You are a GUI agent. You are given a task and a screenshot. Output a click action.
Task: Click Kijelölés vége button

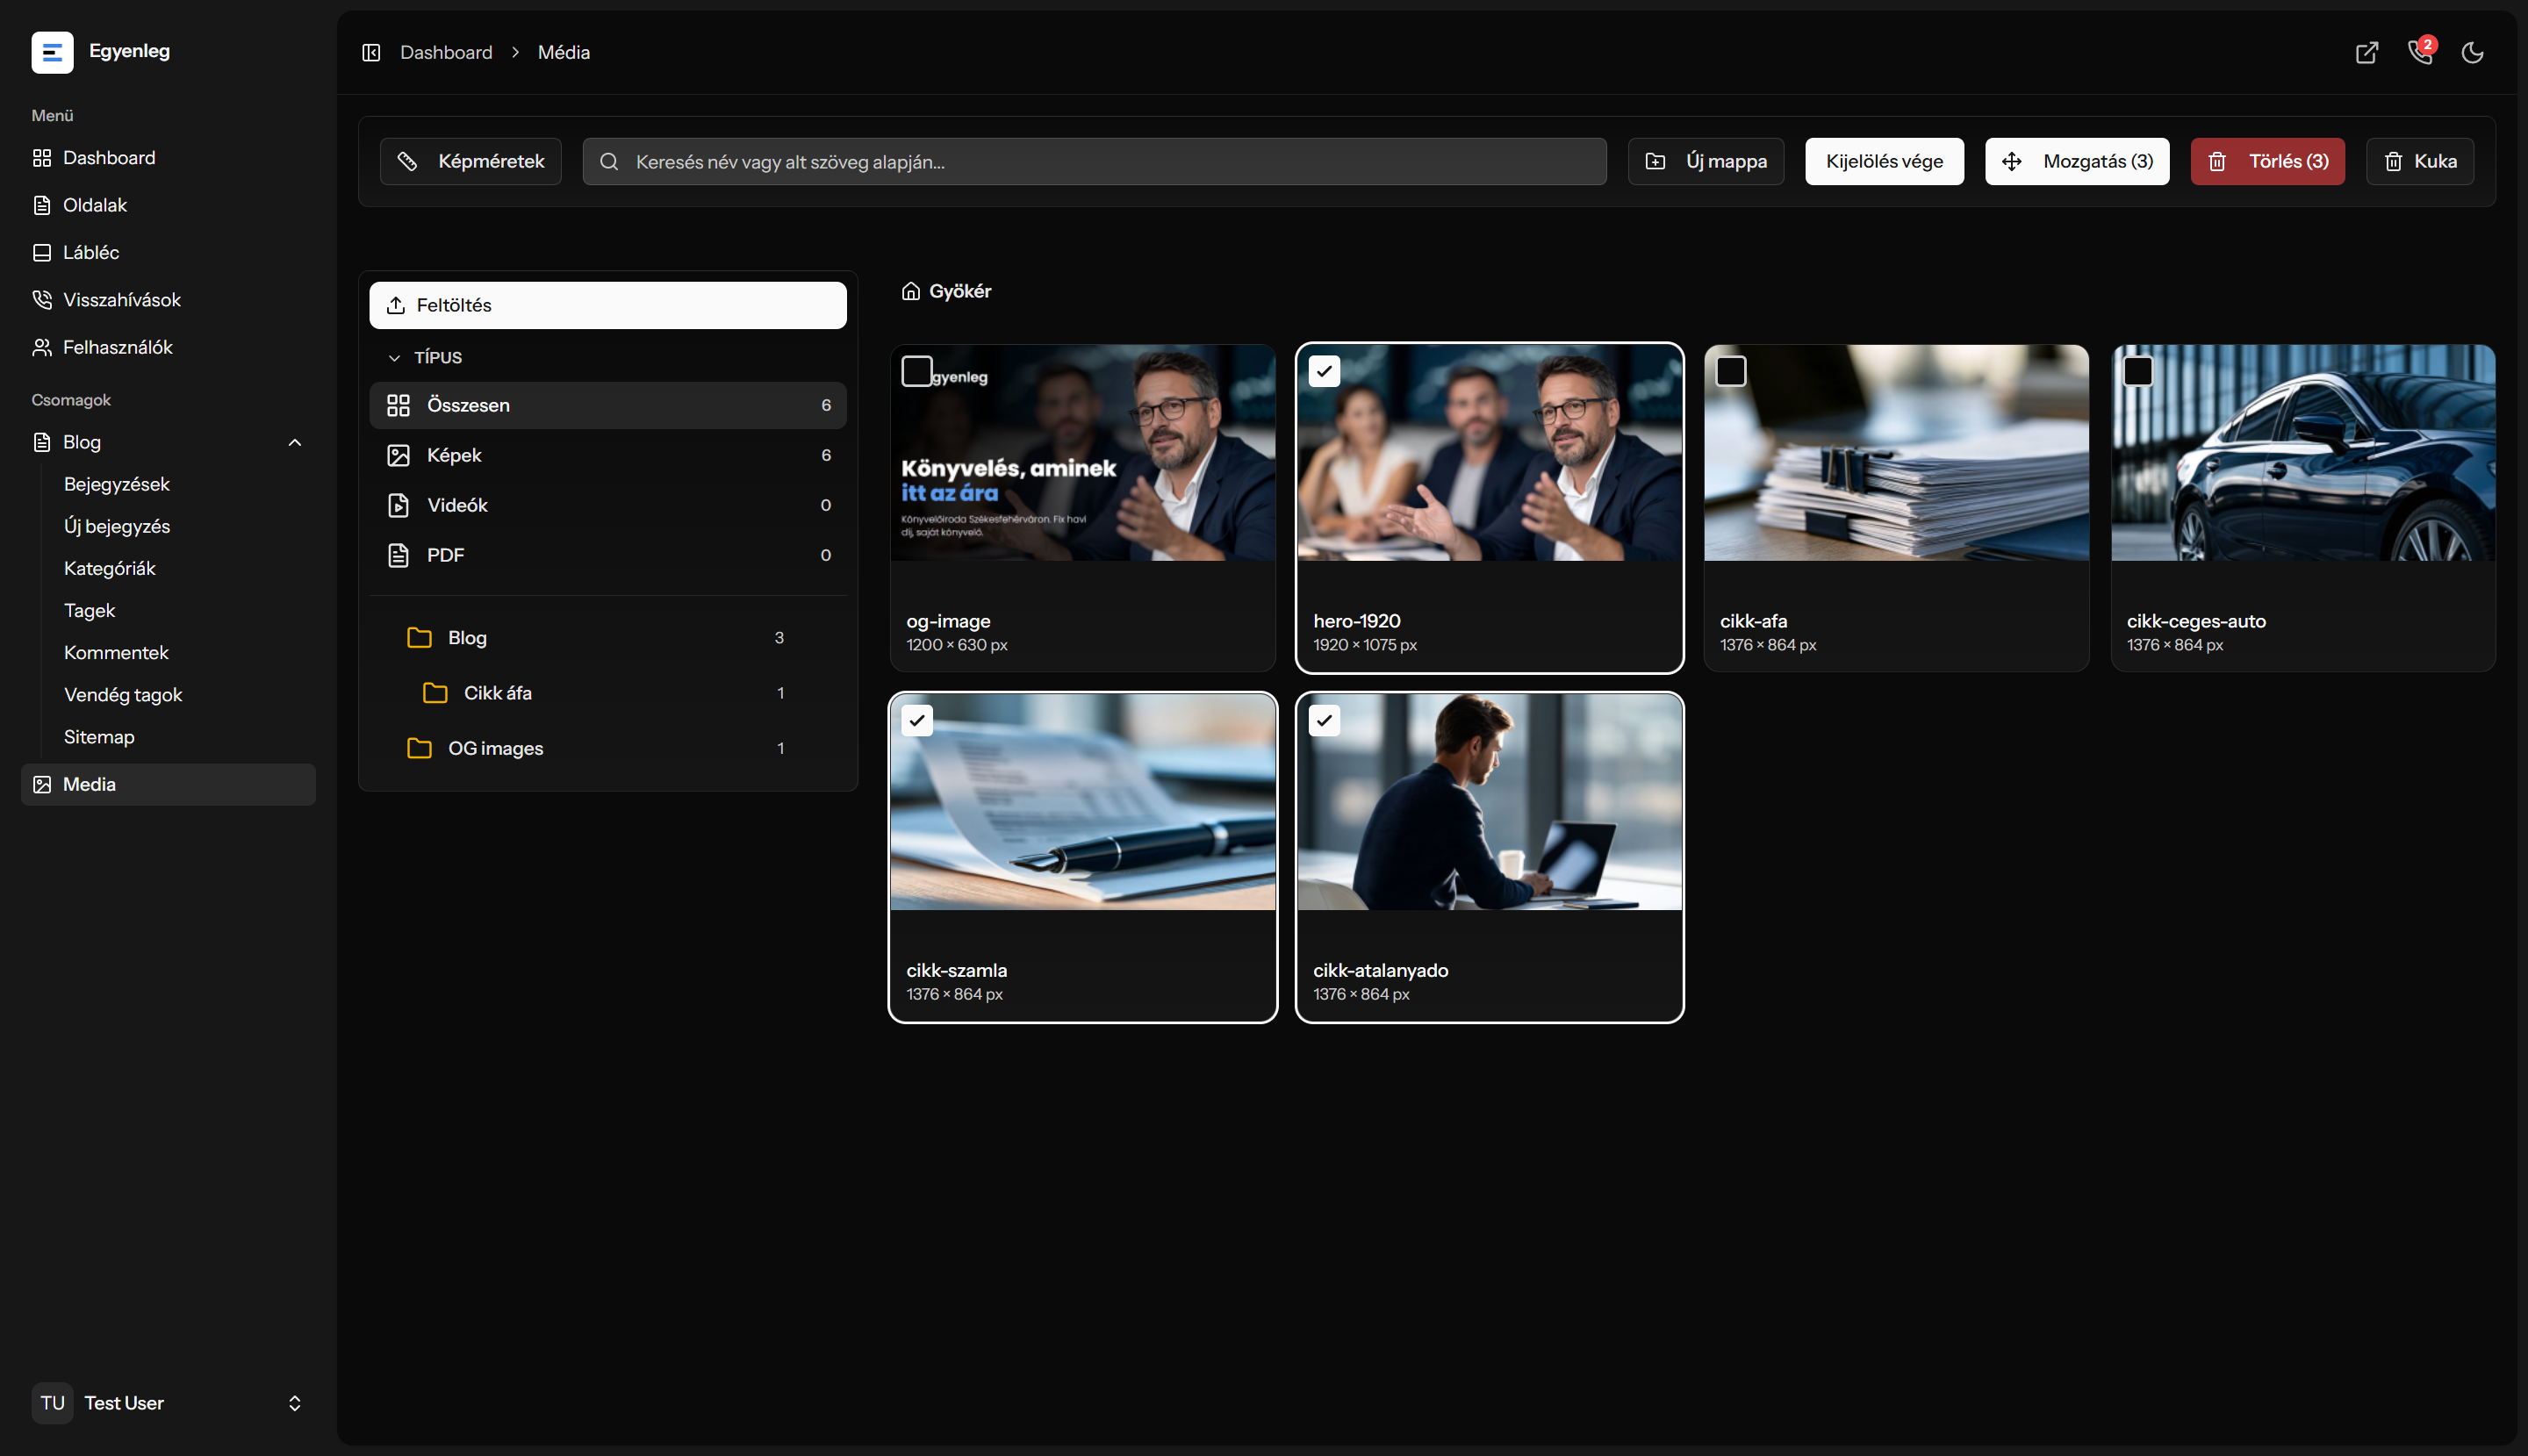click(x=1884, y=161)
